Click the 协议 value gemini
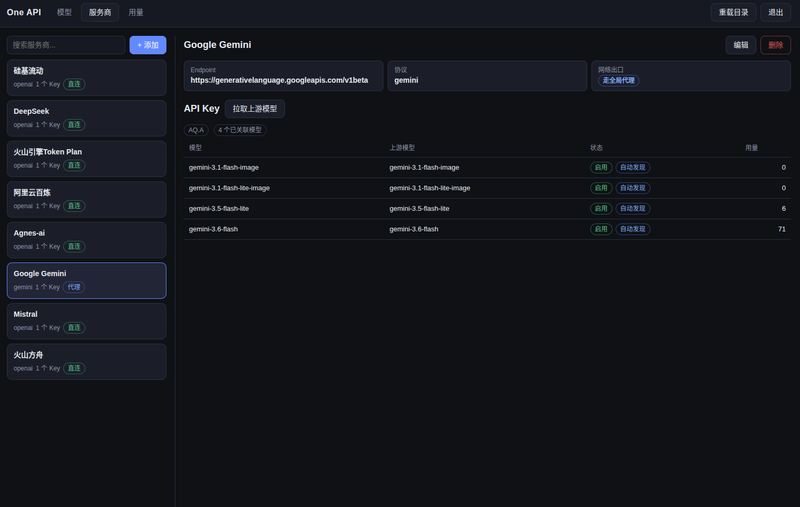Screen dimensions: 800x507 pyautogui.click(x=406, y=80)
